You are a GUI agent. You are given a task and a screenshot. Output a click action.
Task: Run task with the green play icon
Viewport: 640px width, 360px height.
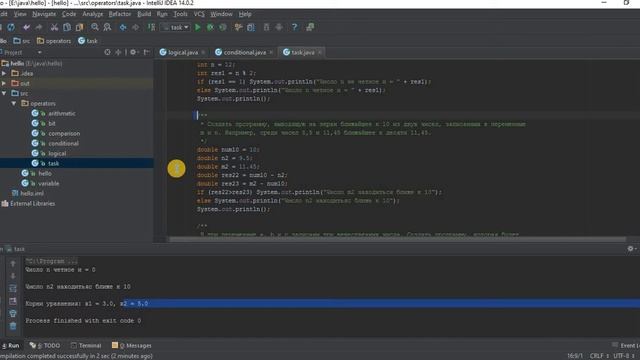pyautogui.click(x=198, y=27)
